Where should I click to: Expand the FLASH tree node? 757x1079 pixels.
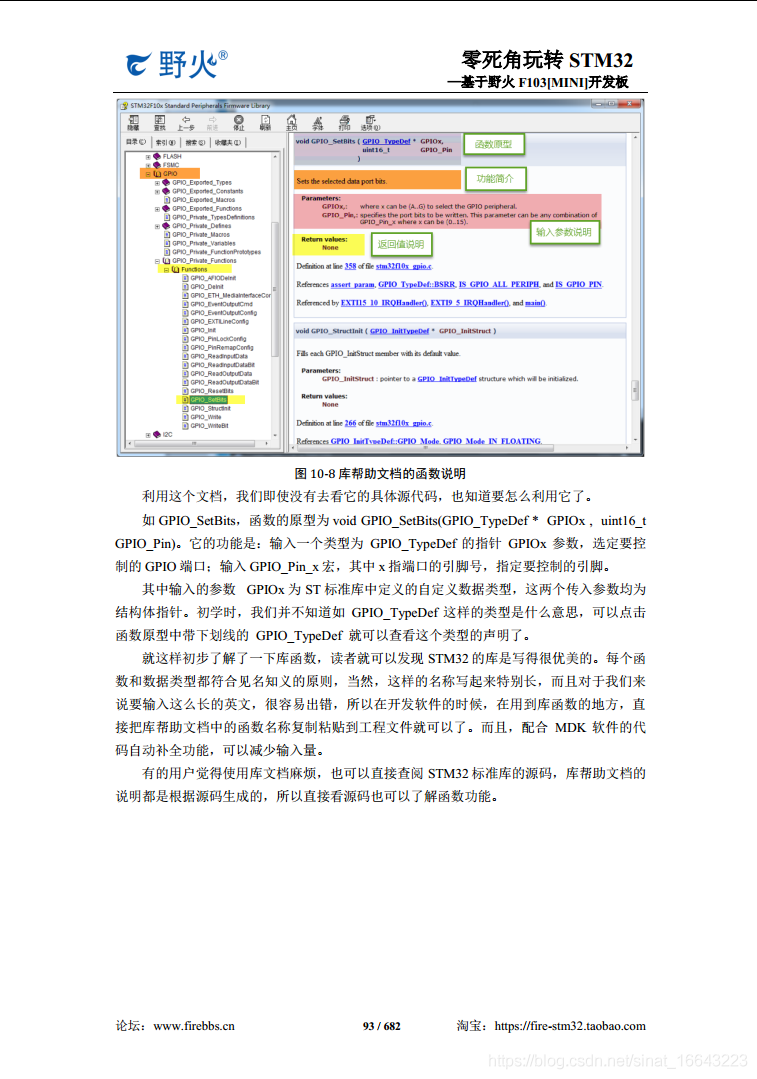click(x=148, y=157)
